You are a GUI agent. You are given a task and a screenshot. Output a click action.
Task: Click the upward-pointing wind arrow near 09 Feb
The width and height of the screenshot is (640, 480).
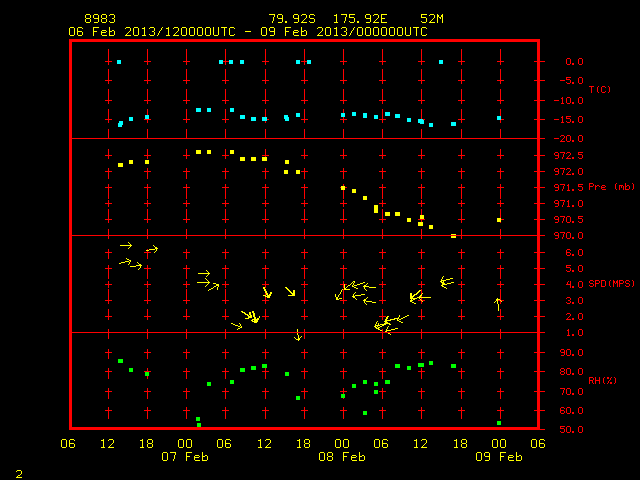(x=498, y=304)
